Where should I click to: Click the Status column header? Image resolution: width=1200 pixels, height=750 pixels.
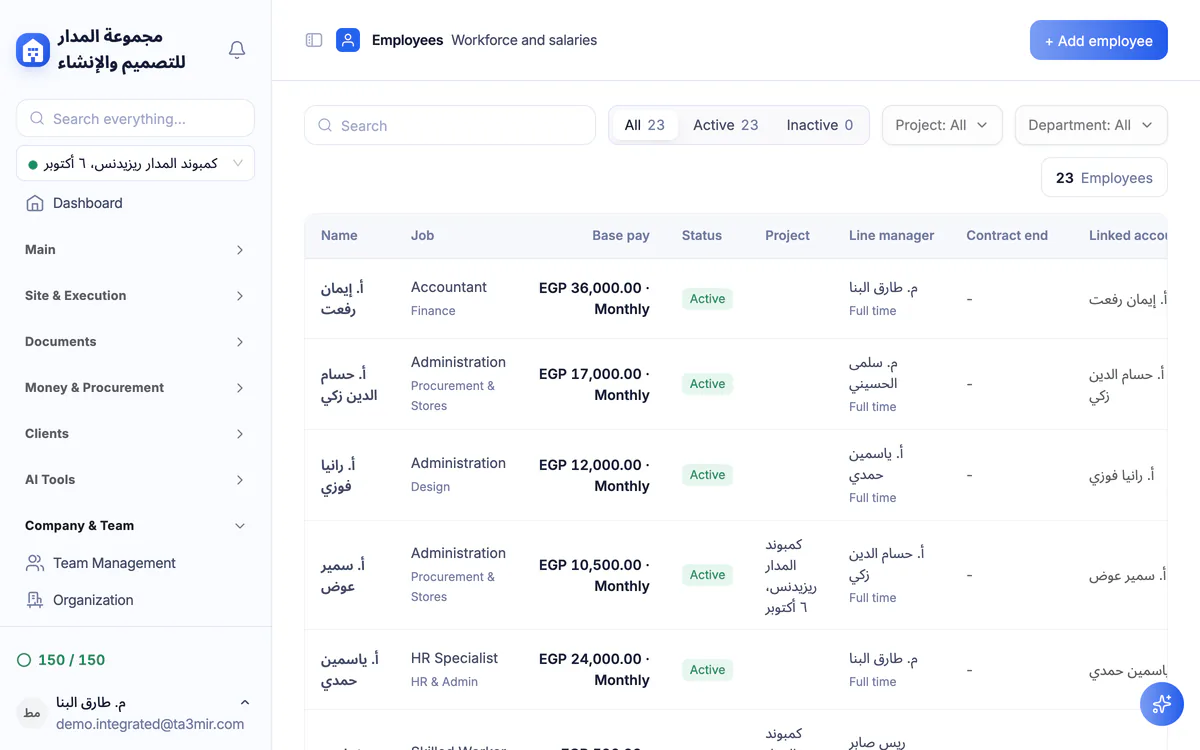tap(702, 236)
